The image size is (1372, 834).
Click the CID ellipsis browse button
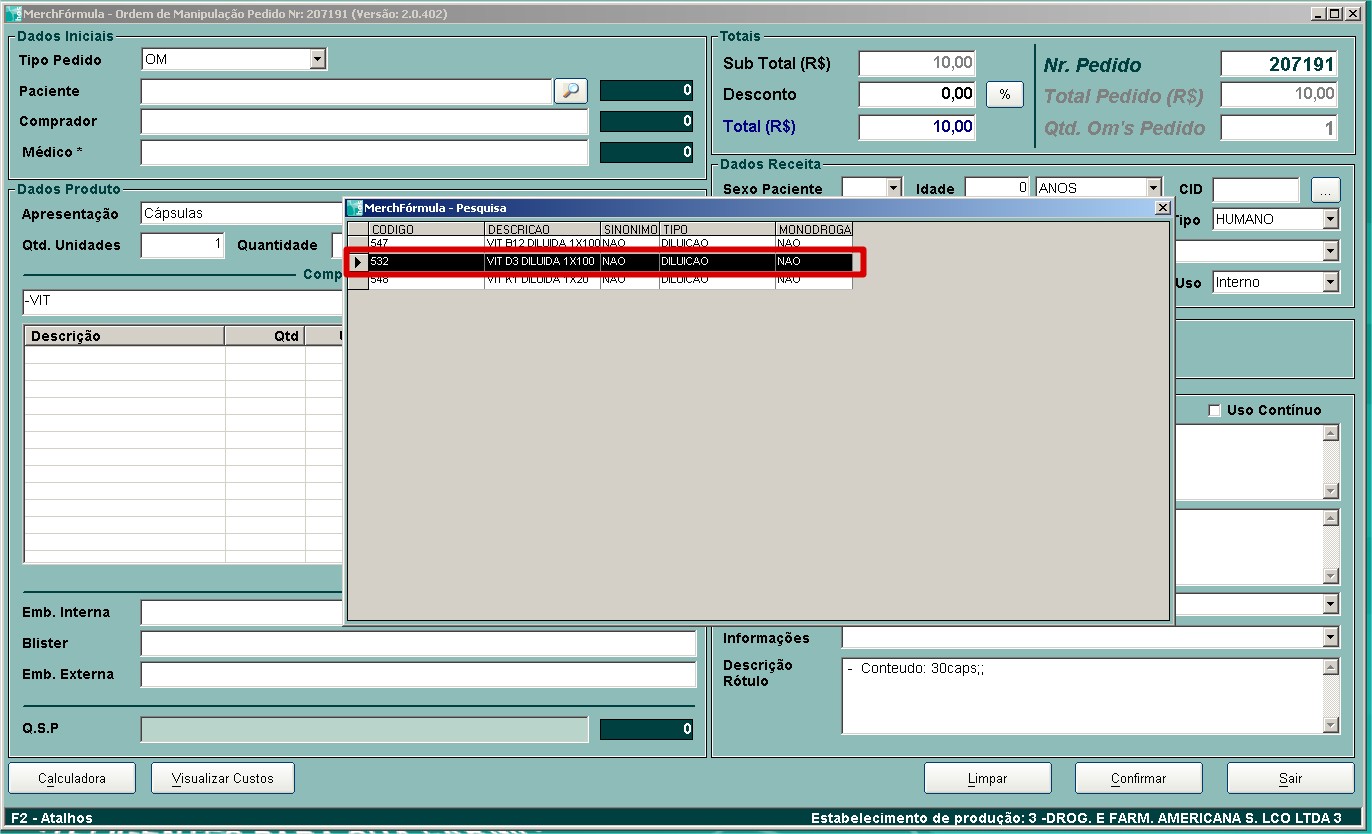pos(1325,189)
